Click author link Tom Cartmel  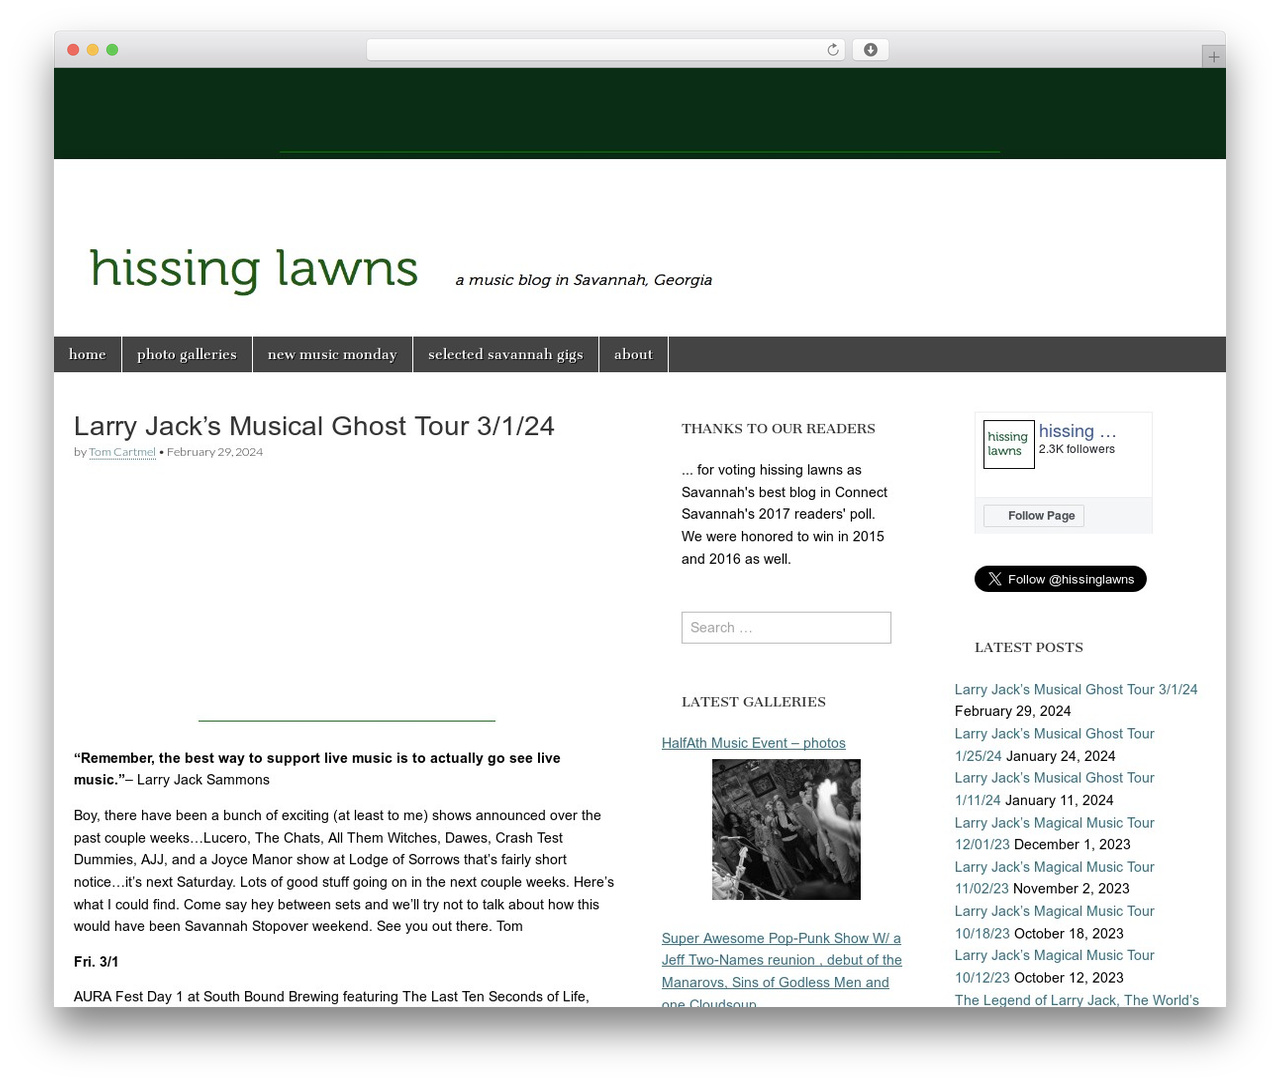click(122, 452)
